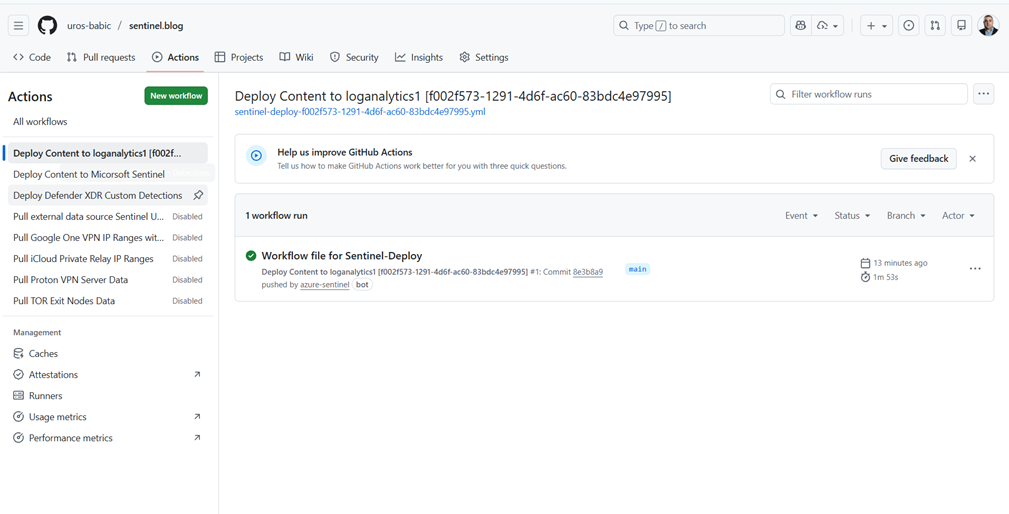
Task: Dismiss the feedback banner
Action: (x=972, y=159)
